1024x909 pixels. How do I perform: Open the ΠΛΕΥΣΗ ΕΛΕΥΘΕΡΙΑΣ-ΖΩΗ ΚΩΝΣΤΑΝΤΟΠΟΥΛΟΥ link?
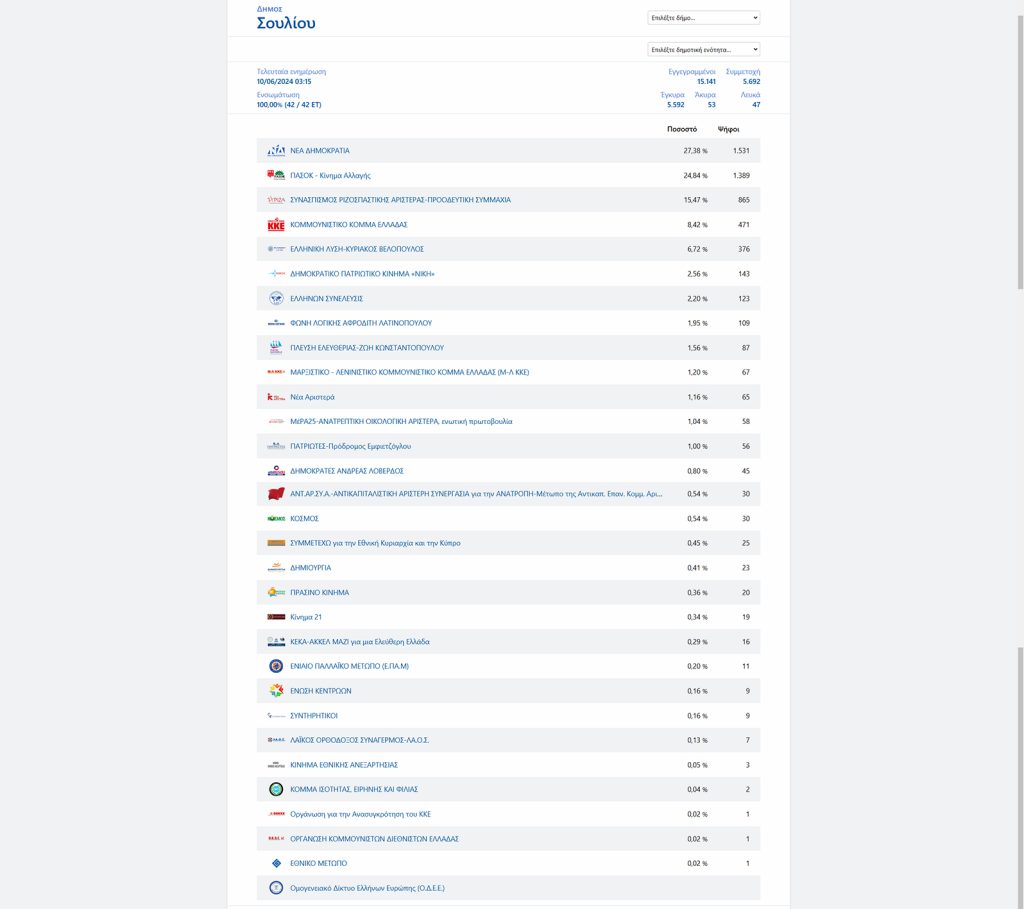tap(366, 348)
